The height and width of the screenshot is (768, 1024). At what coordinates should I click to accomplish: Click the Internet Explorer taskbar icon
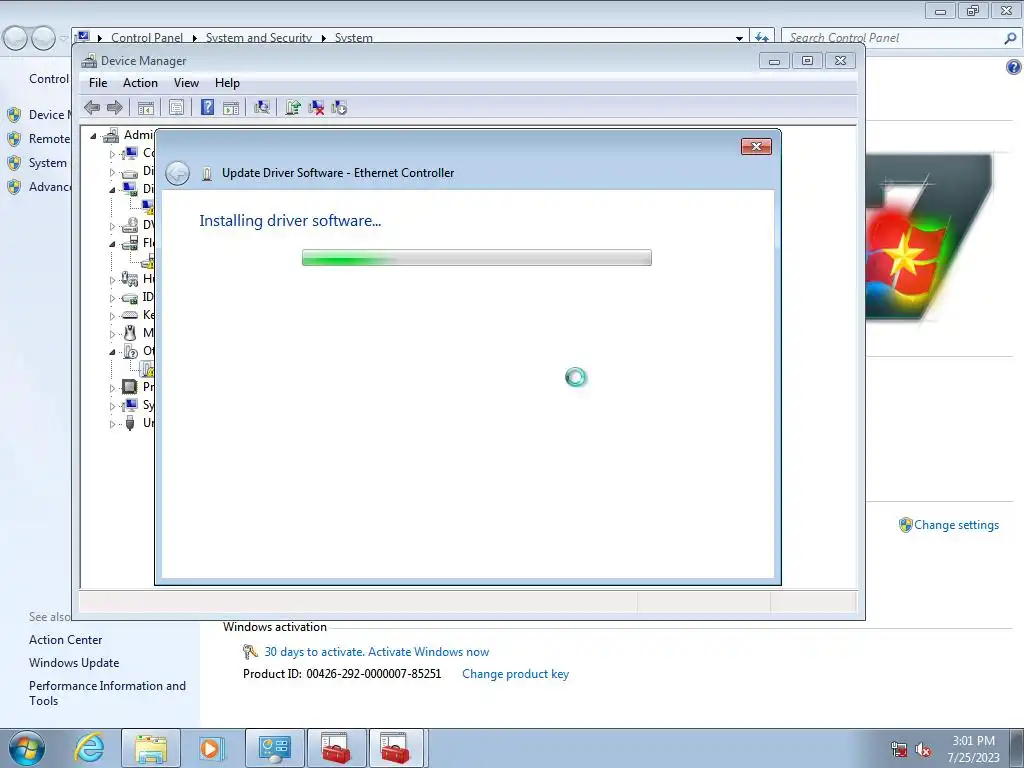(89, 748)
